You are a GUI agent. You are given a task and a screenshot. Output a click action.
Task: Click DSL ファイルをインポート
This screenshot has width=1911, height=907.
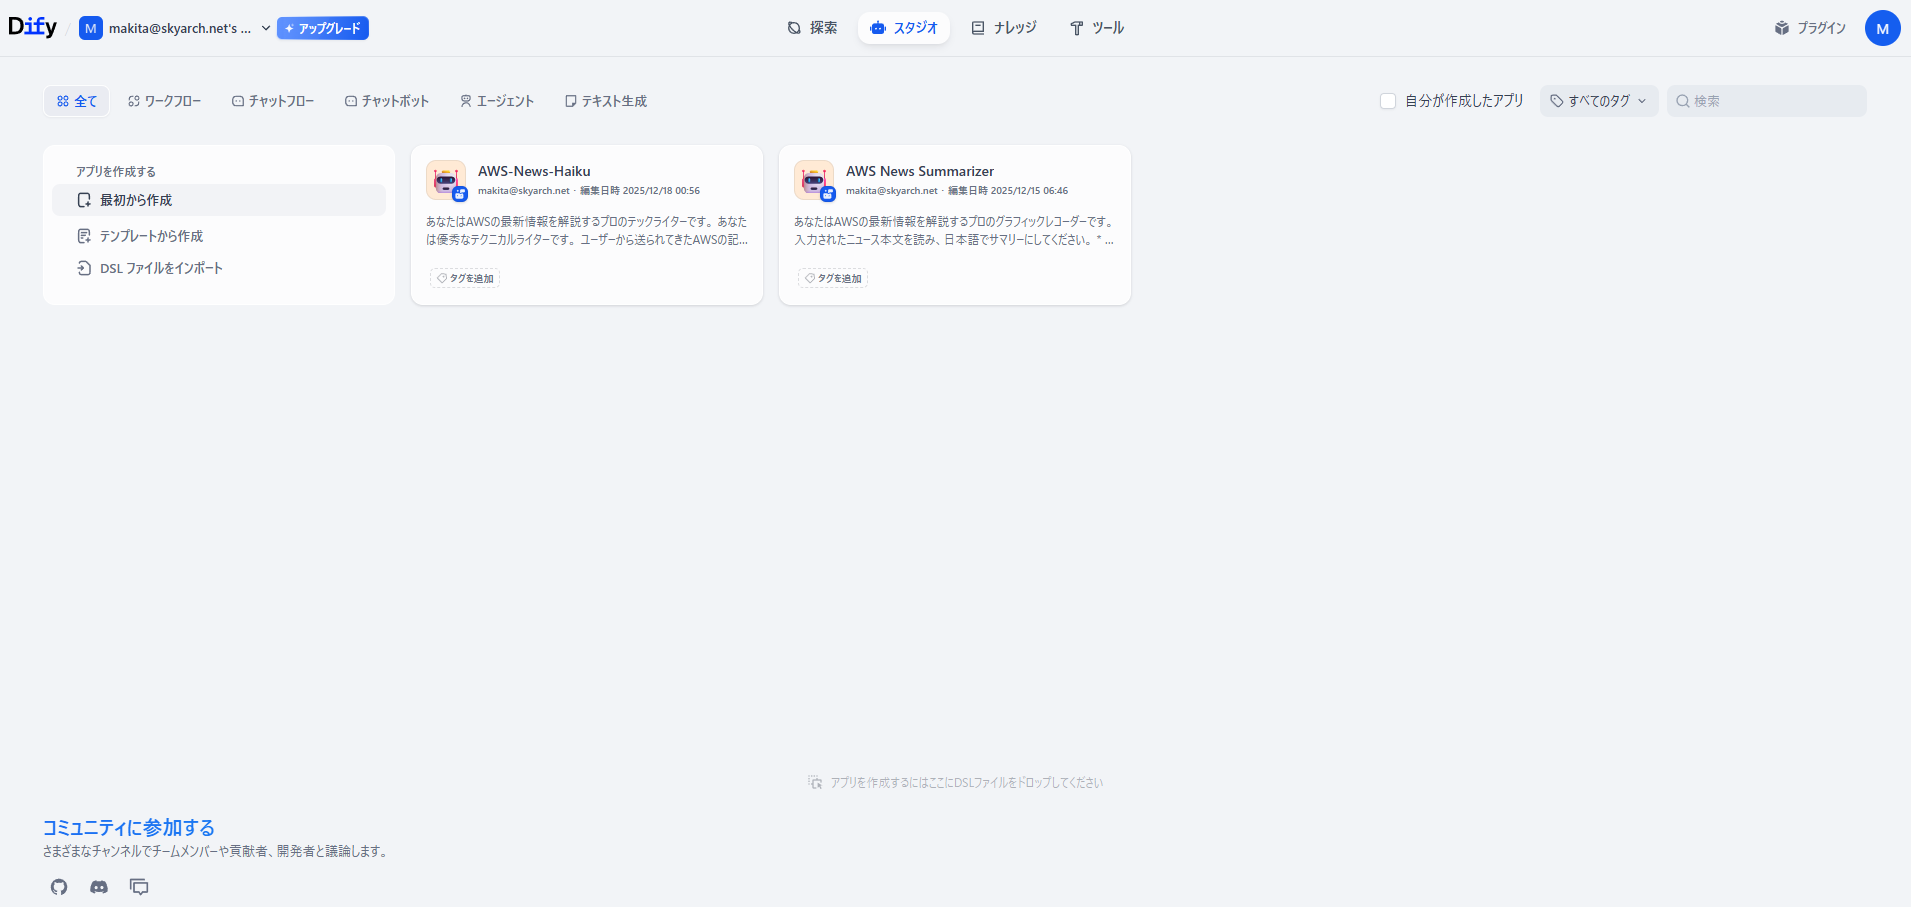pos(161,268)
